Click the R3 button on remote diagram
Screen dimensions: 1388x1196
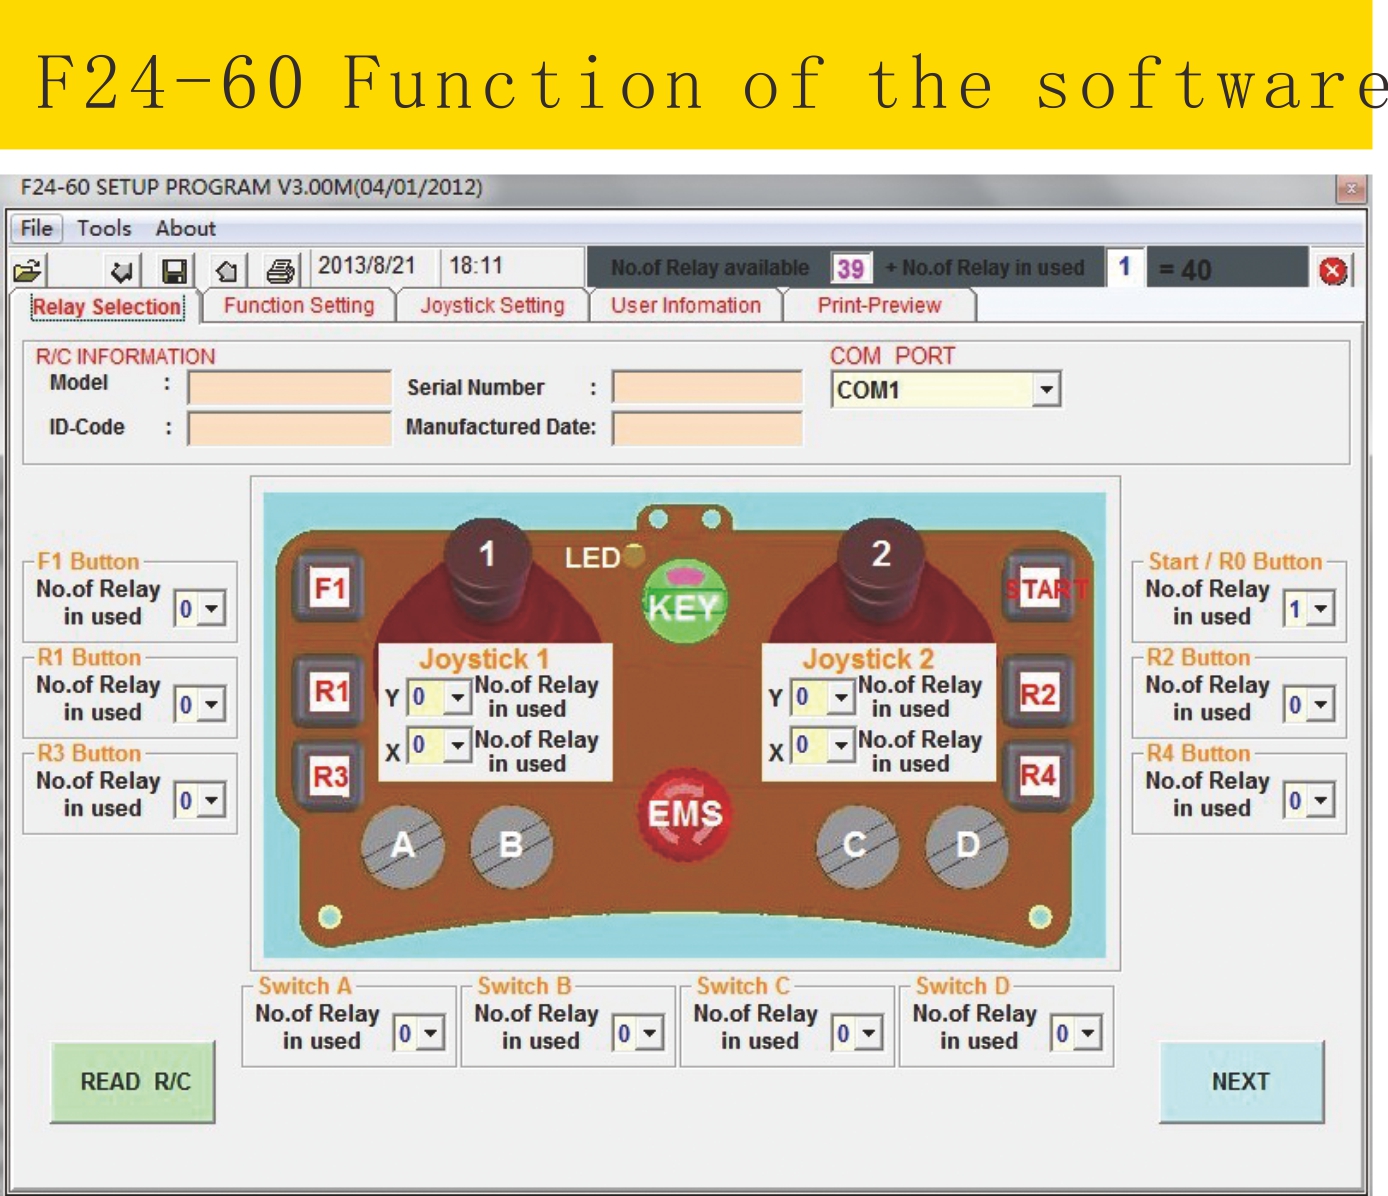coord(331,776)
